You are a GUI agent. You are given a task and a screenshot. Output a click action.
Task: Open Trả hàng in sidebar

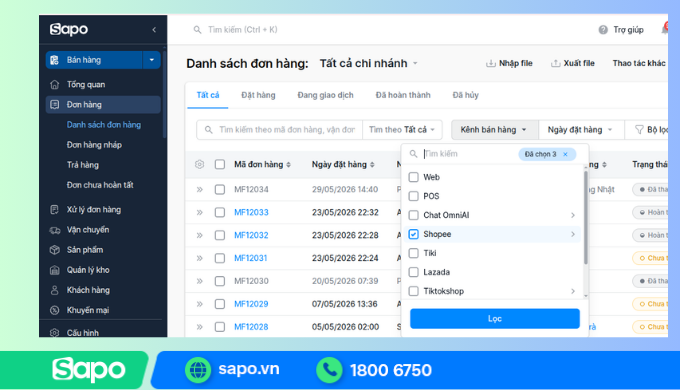coord(83,165)
